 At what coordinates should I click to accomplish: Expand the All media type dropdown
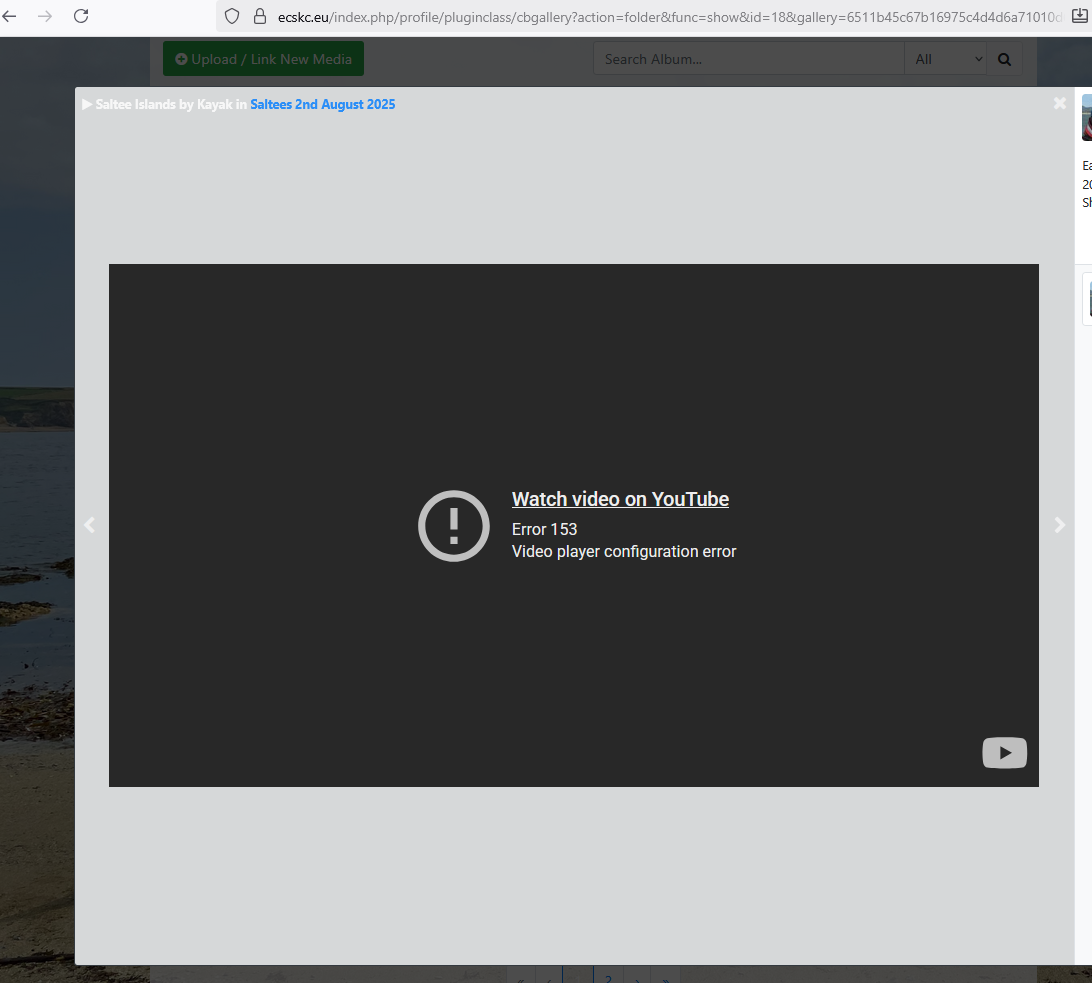pos(945,59)
